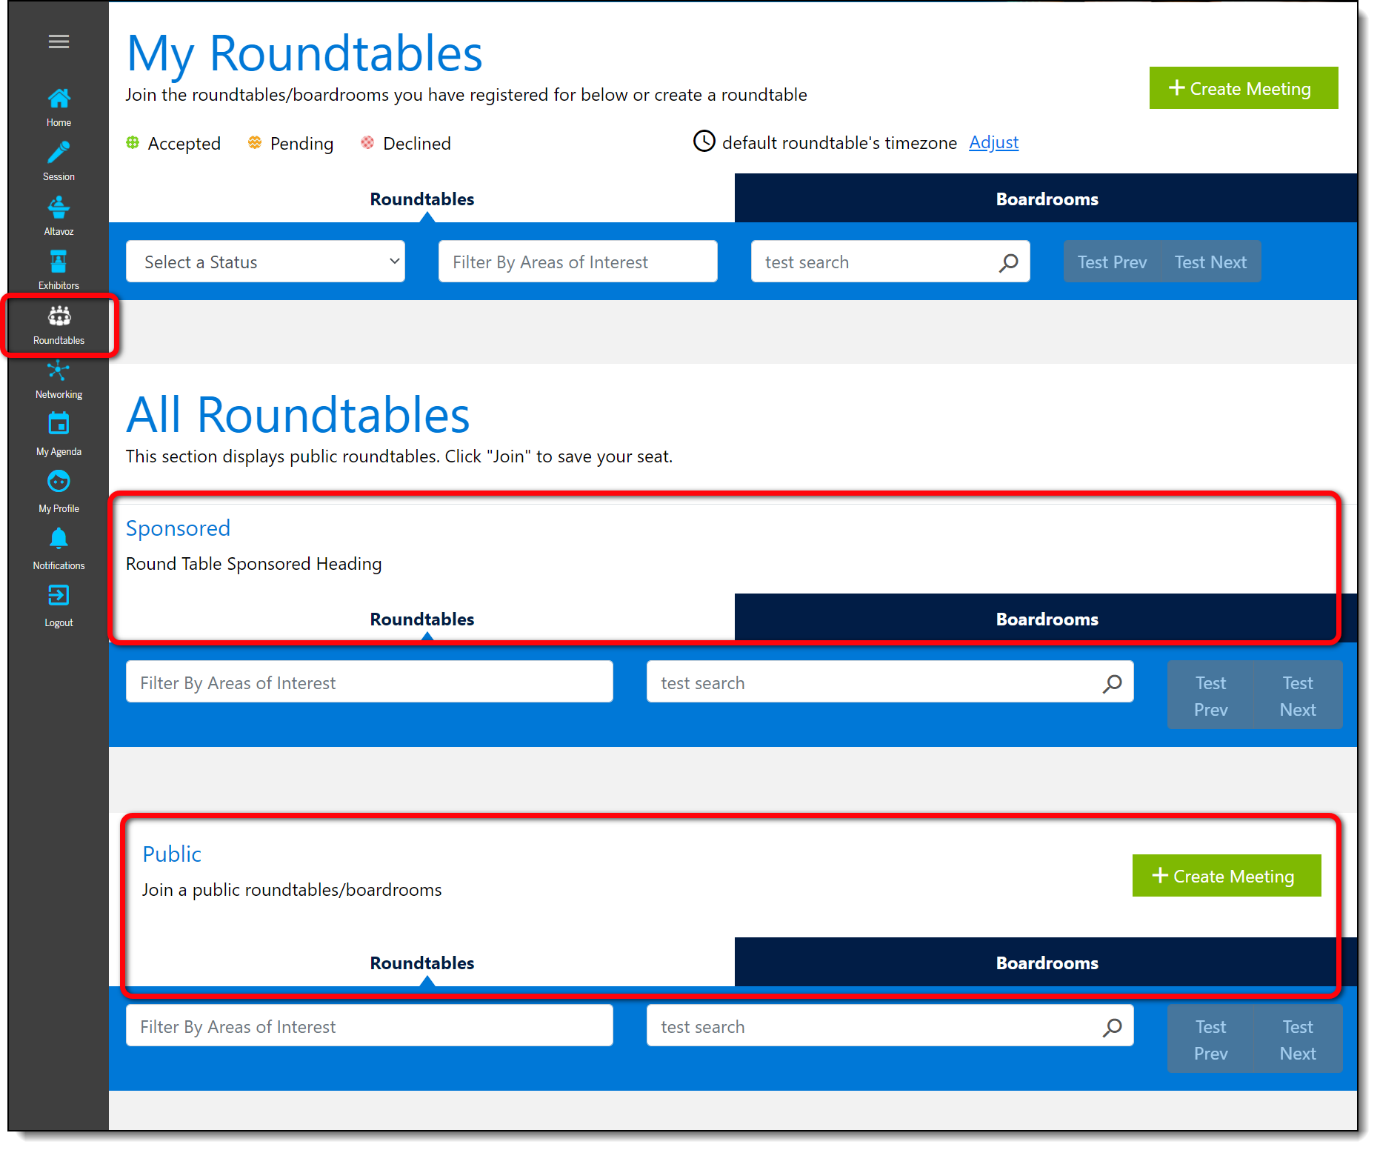Switch to Boardrooms tab under My Roundtables
1377x1150 pixels.
(x=1046, y=199)
